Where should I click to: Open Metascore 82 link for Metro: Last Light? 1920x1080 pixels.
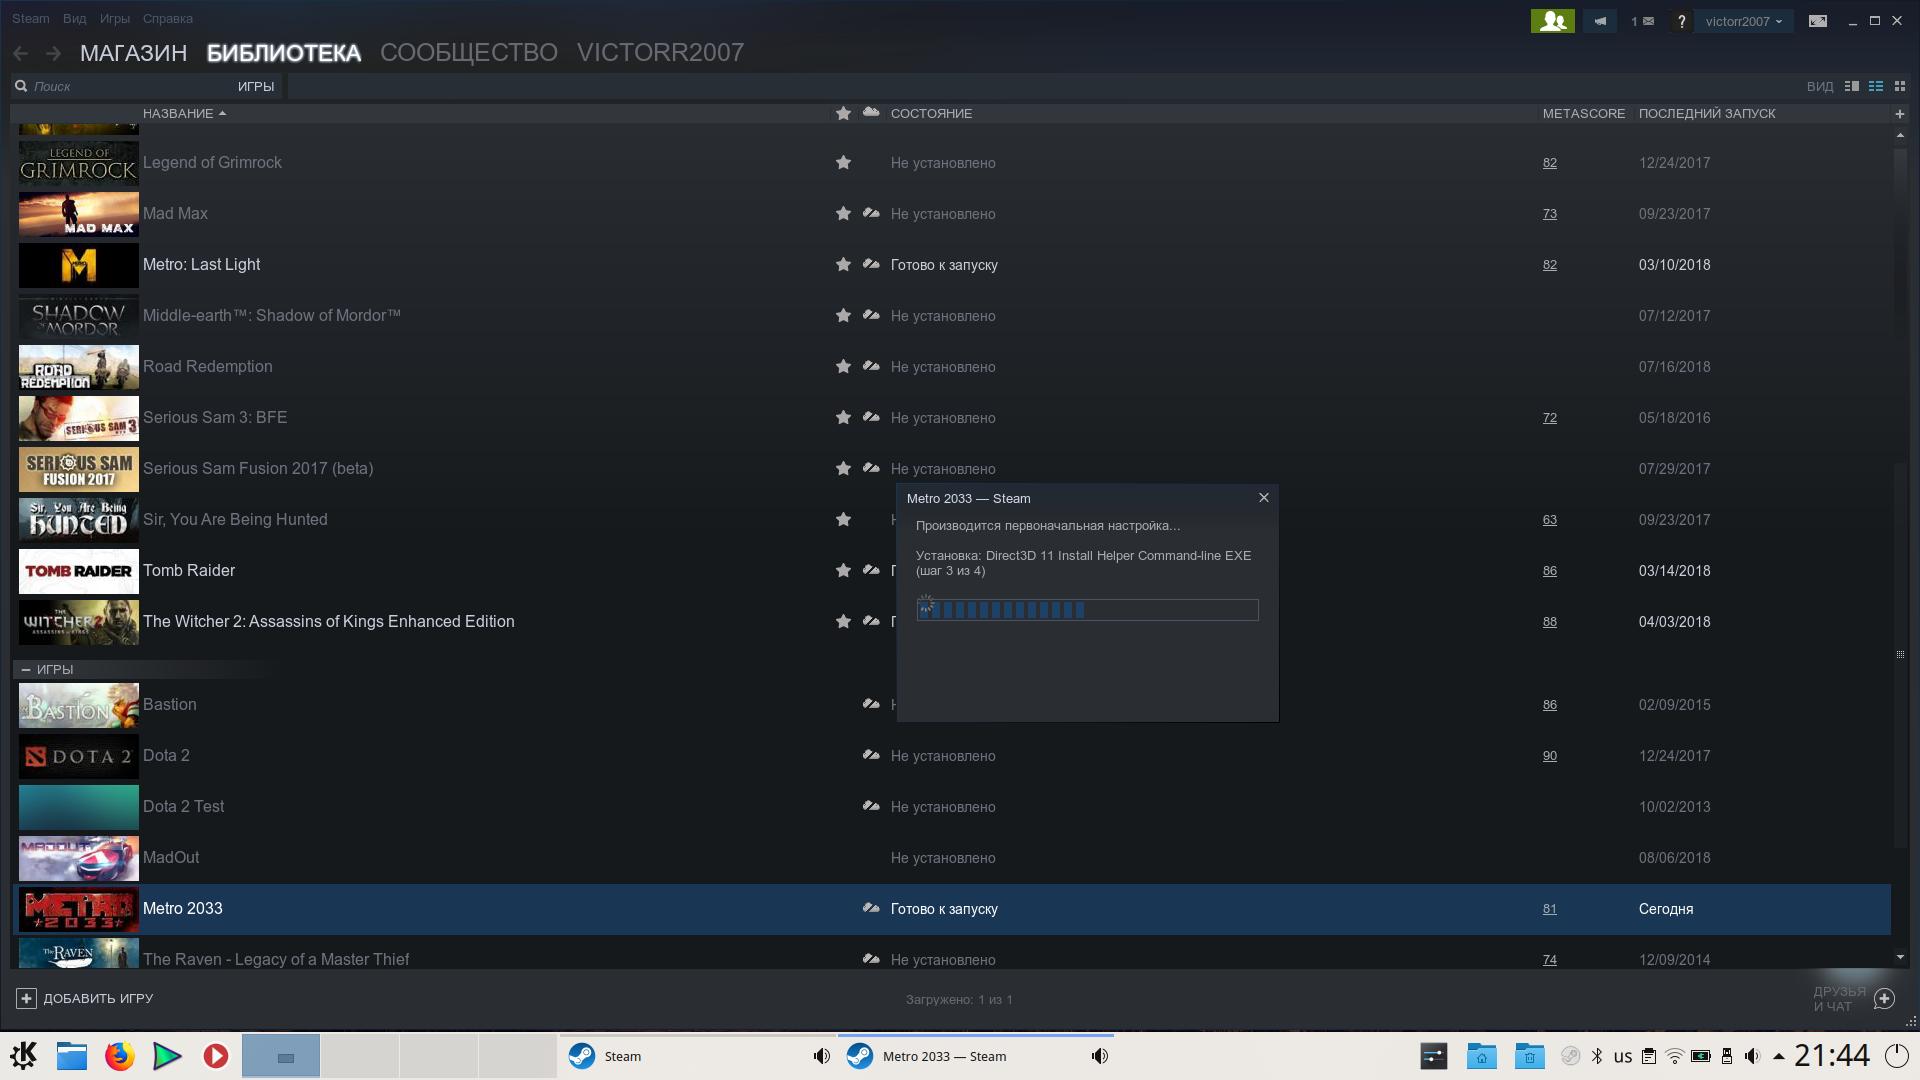pos(1549,265)
